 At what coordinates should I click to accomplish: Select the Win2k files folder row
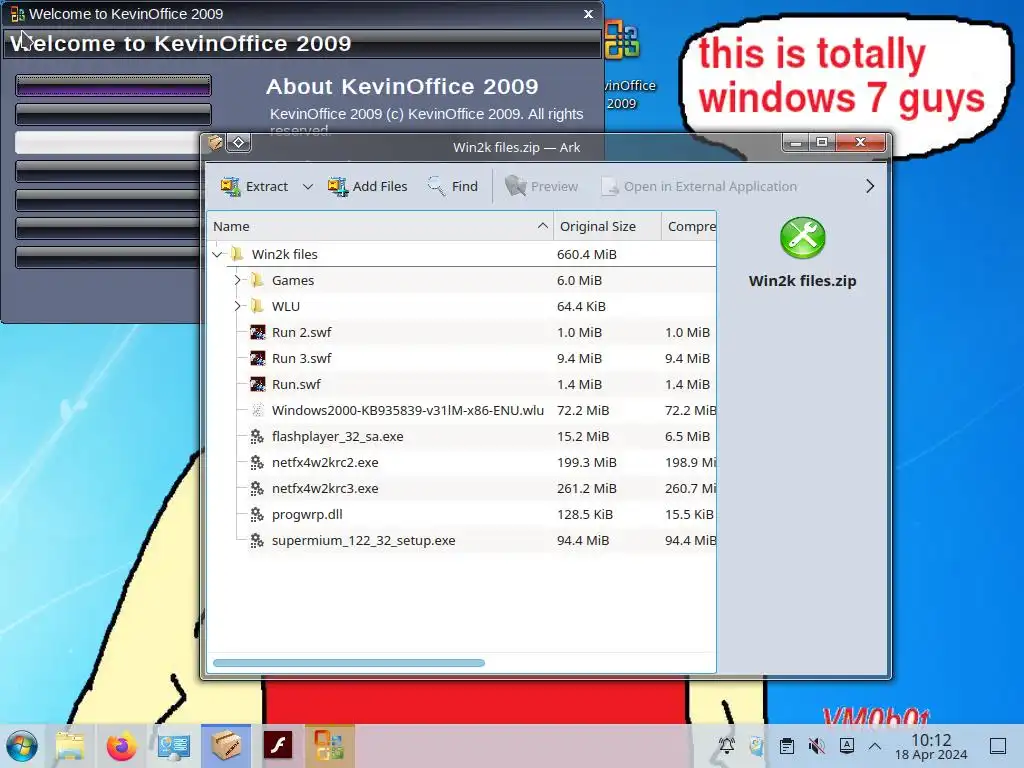(x=462, y=254)
